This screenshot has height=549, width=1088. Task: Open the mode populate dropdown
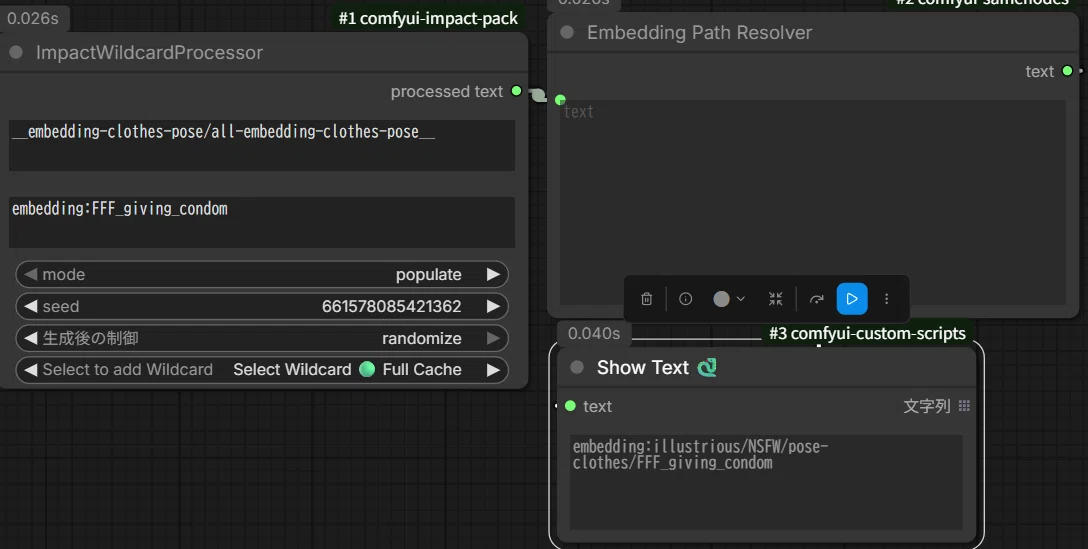coord(262,274)
